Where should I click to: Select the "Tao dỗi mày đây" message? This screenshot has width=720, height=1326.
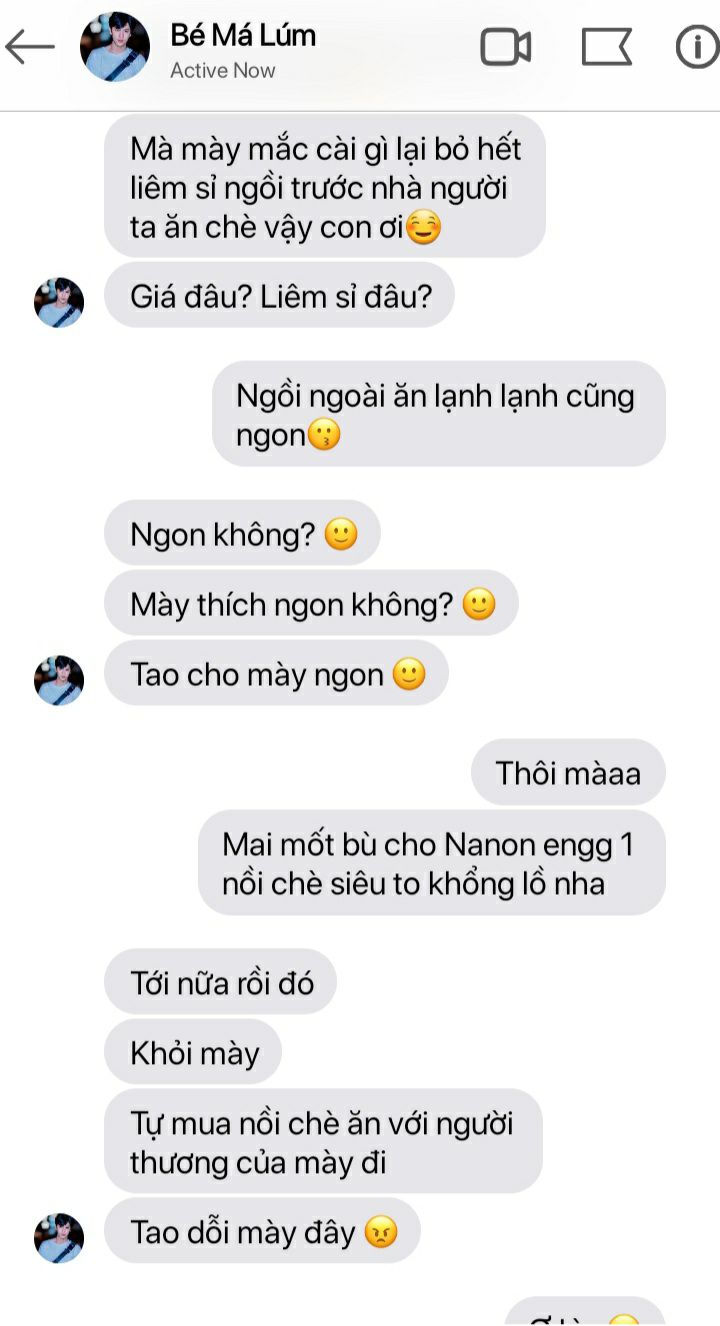pyautogui.click(x=262, y=1231)
